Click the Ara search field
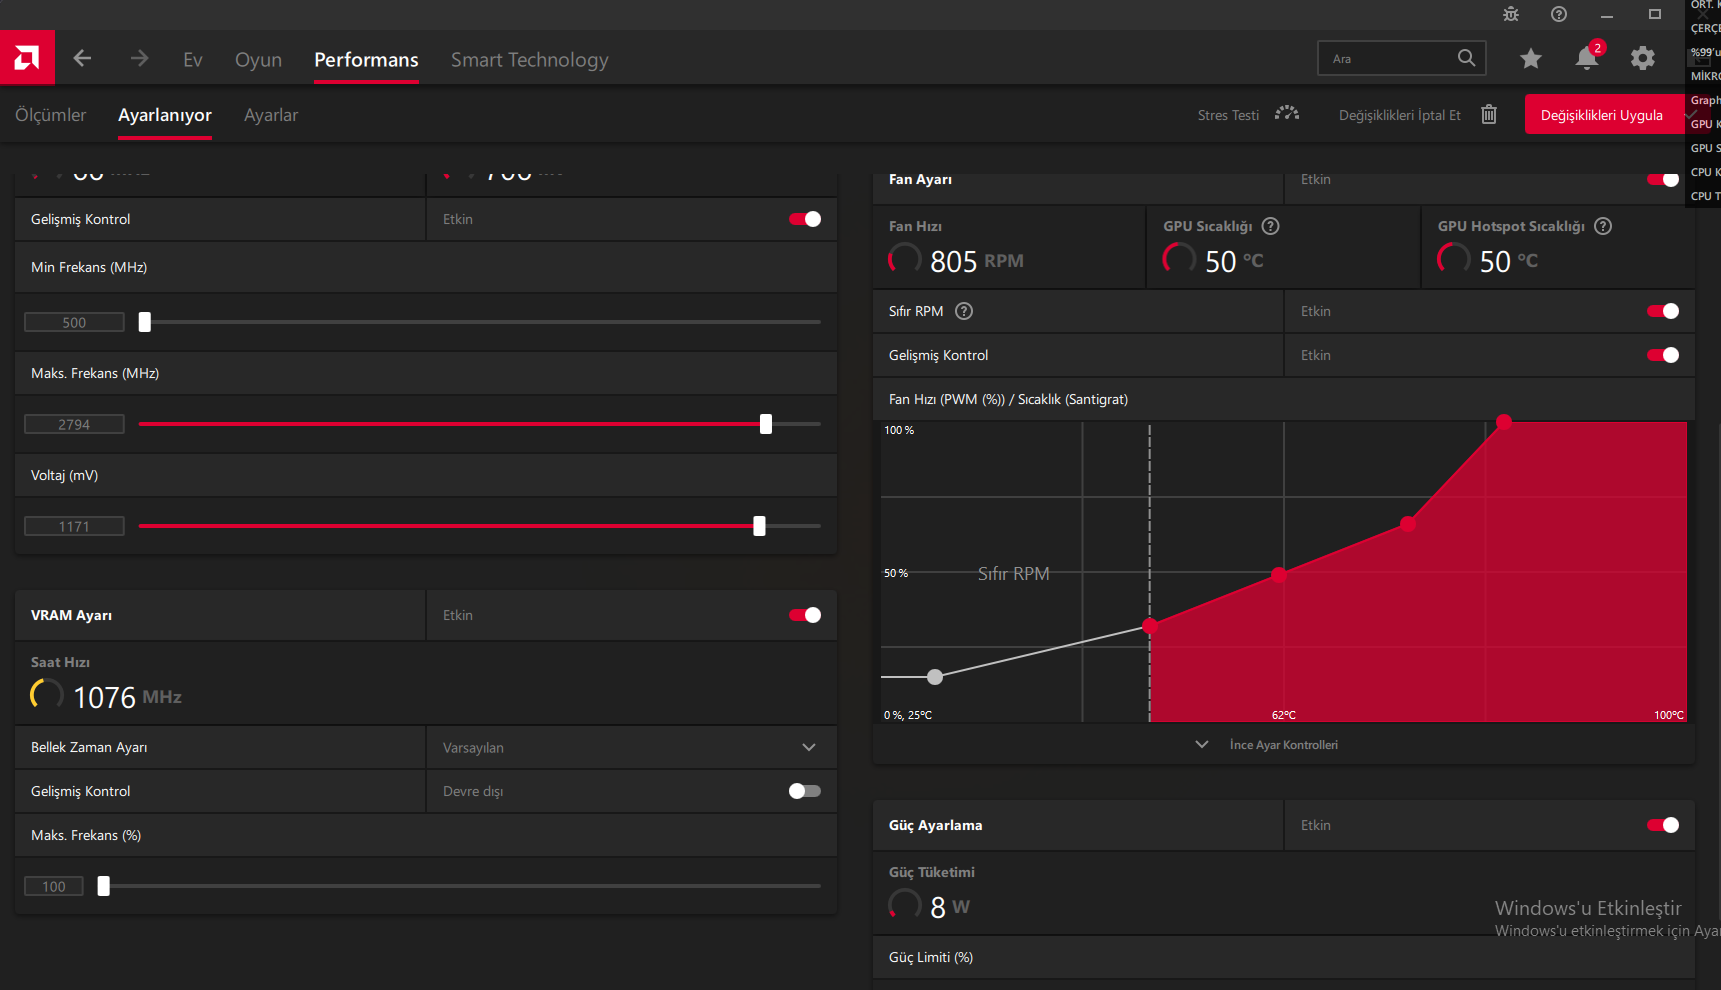 (1401, 59)
